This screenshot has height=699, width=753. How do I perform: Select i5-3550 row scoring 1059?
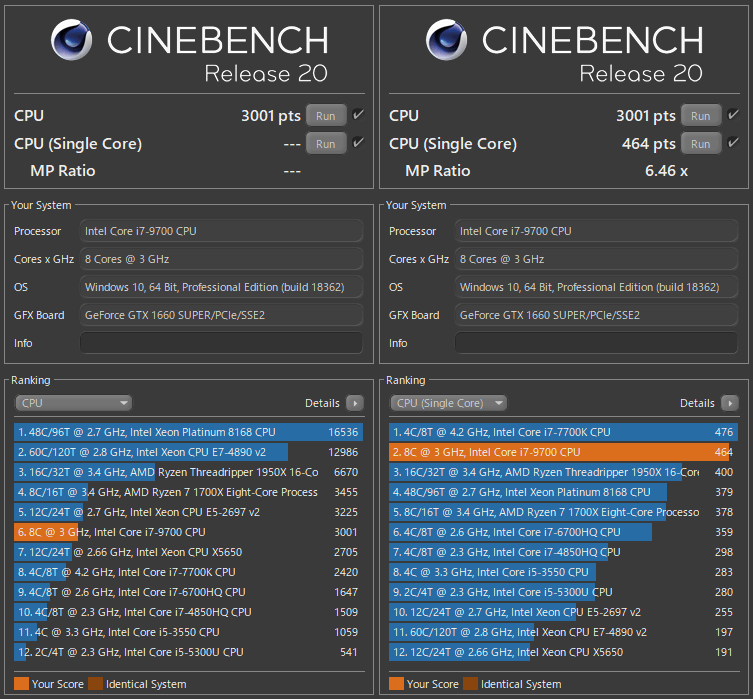coord(188,632)
